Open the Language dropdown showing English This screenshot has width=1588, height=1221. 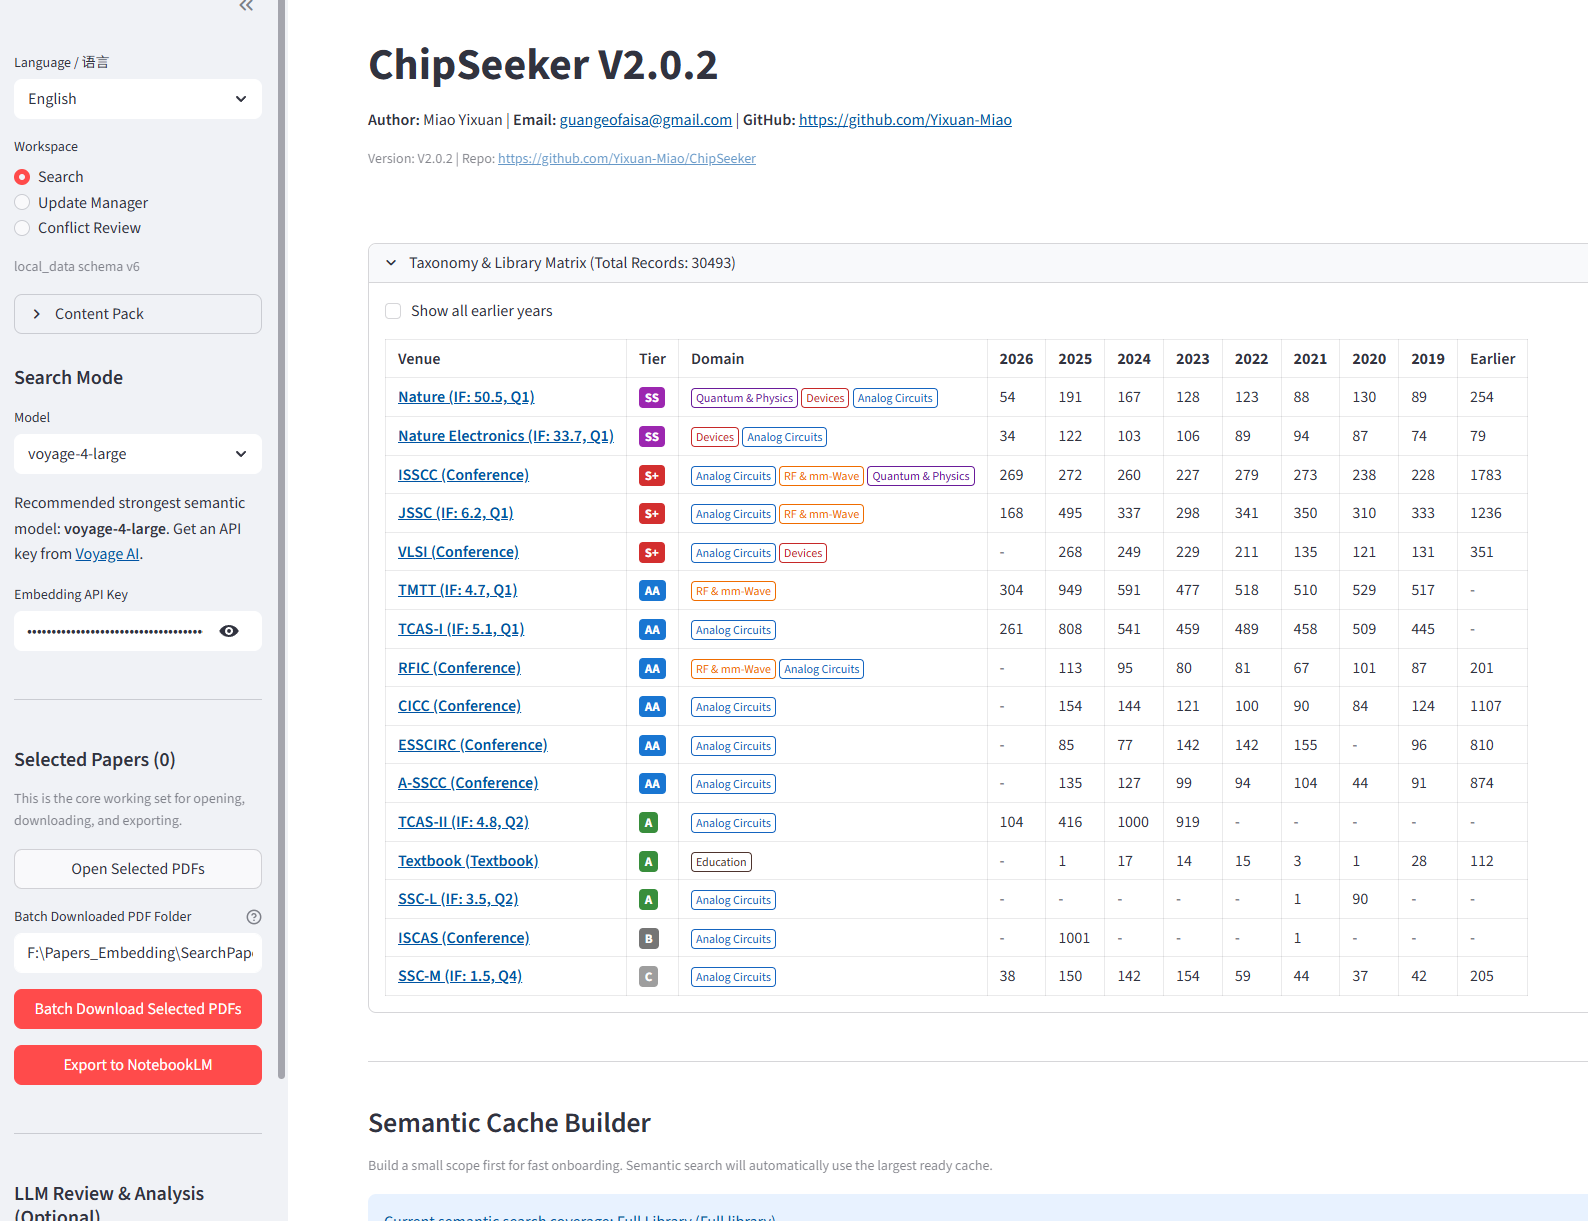pyautogui.click(x=138, y=99)
